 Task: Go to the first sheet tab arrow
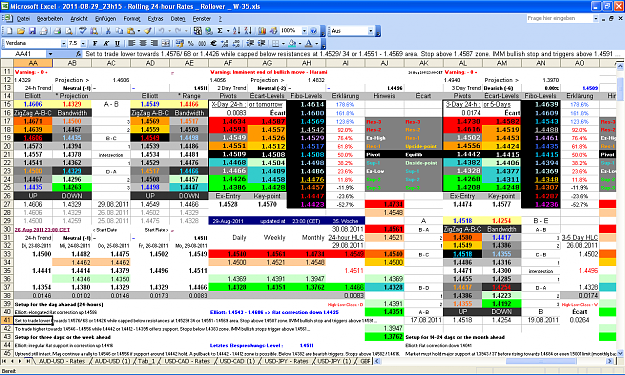(4, 361)
